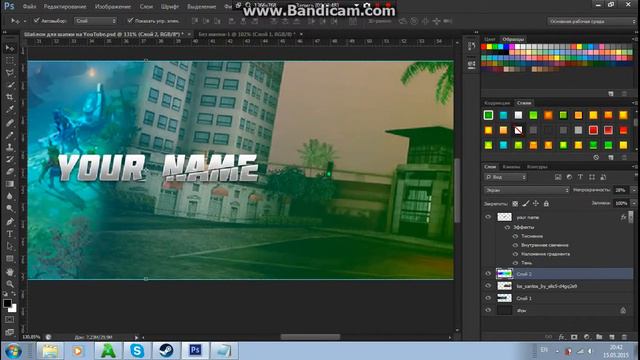Click the background color swatch
Screen dimensions: 640x360
coord(13,309)
